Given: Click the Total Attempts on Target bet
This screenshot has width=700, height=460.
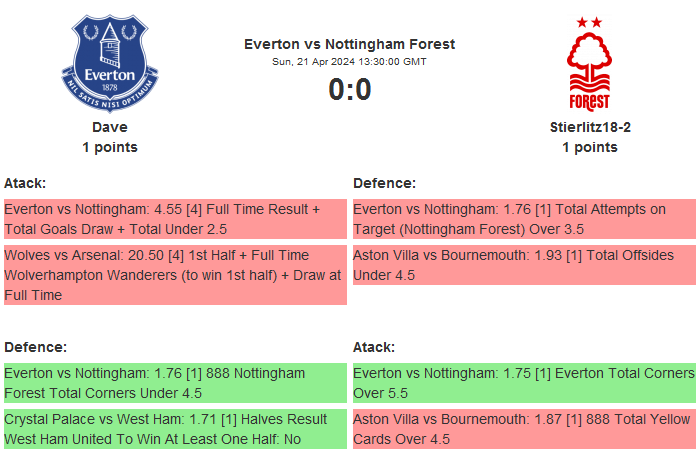Looking at the screenshot, I should 523,219.
